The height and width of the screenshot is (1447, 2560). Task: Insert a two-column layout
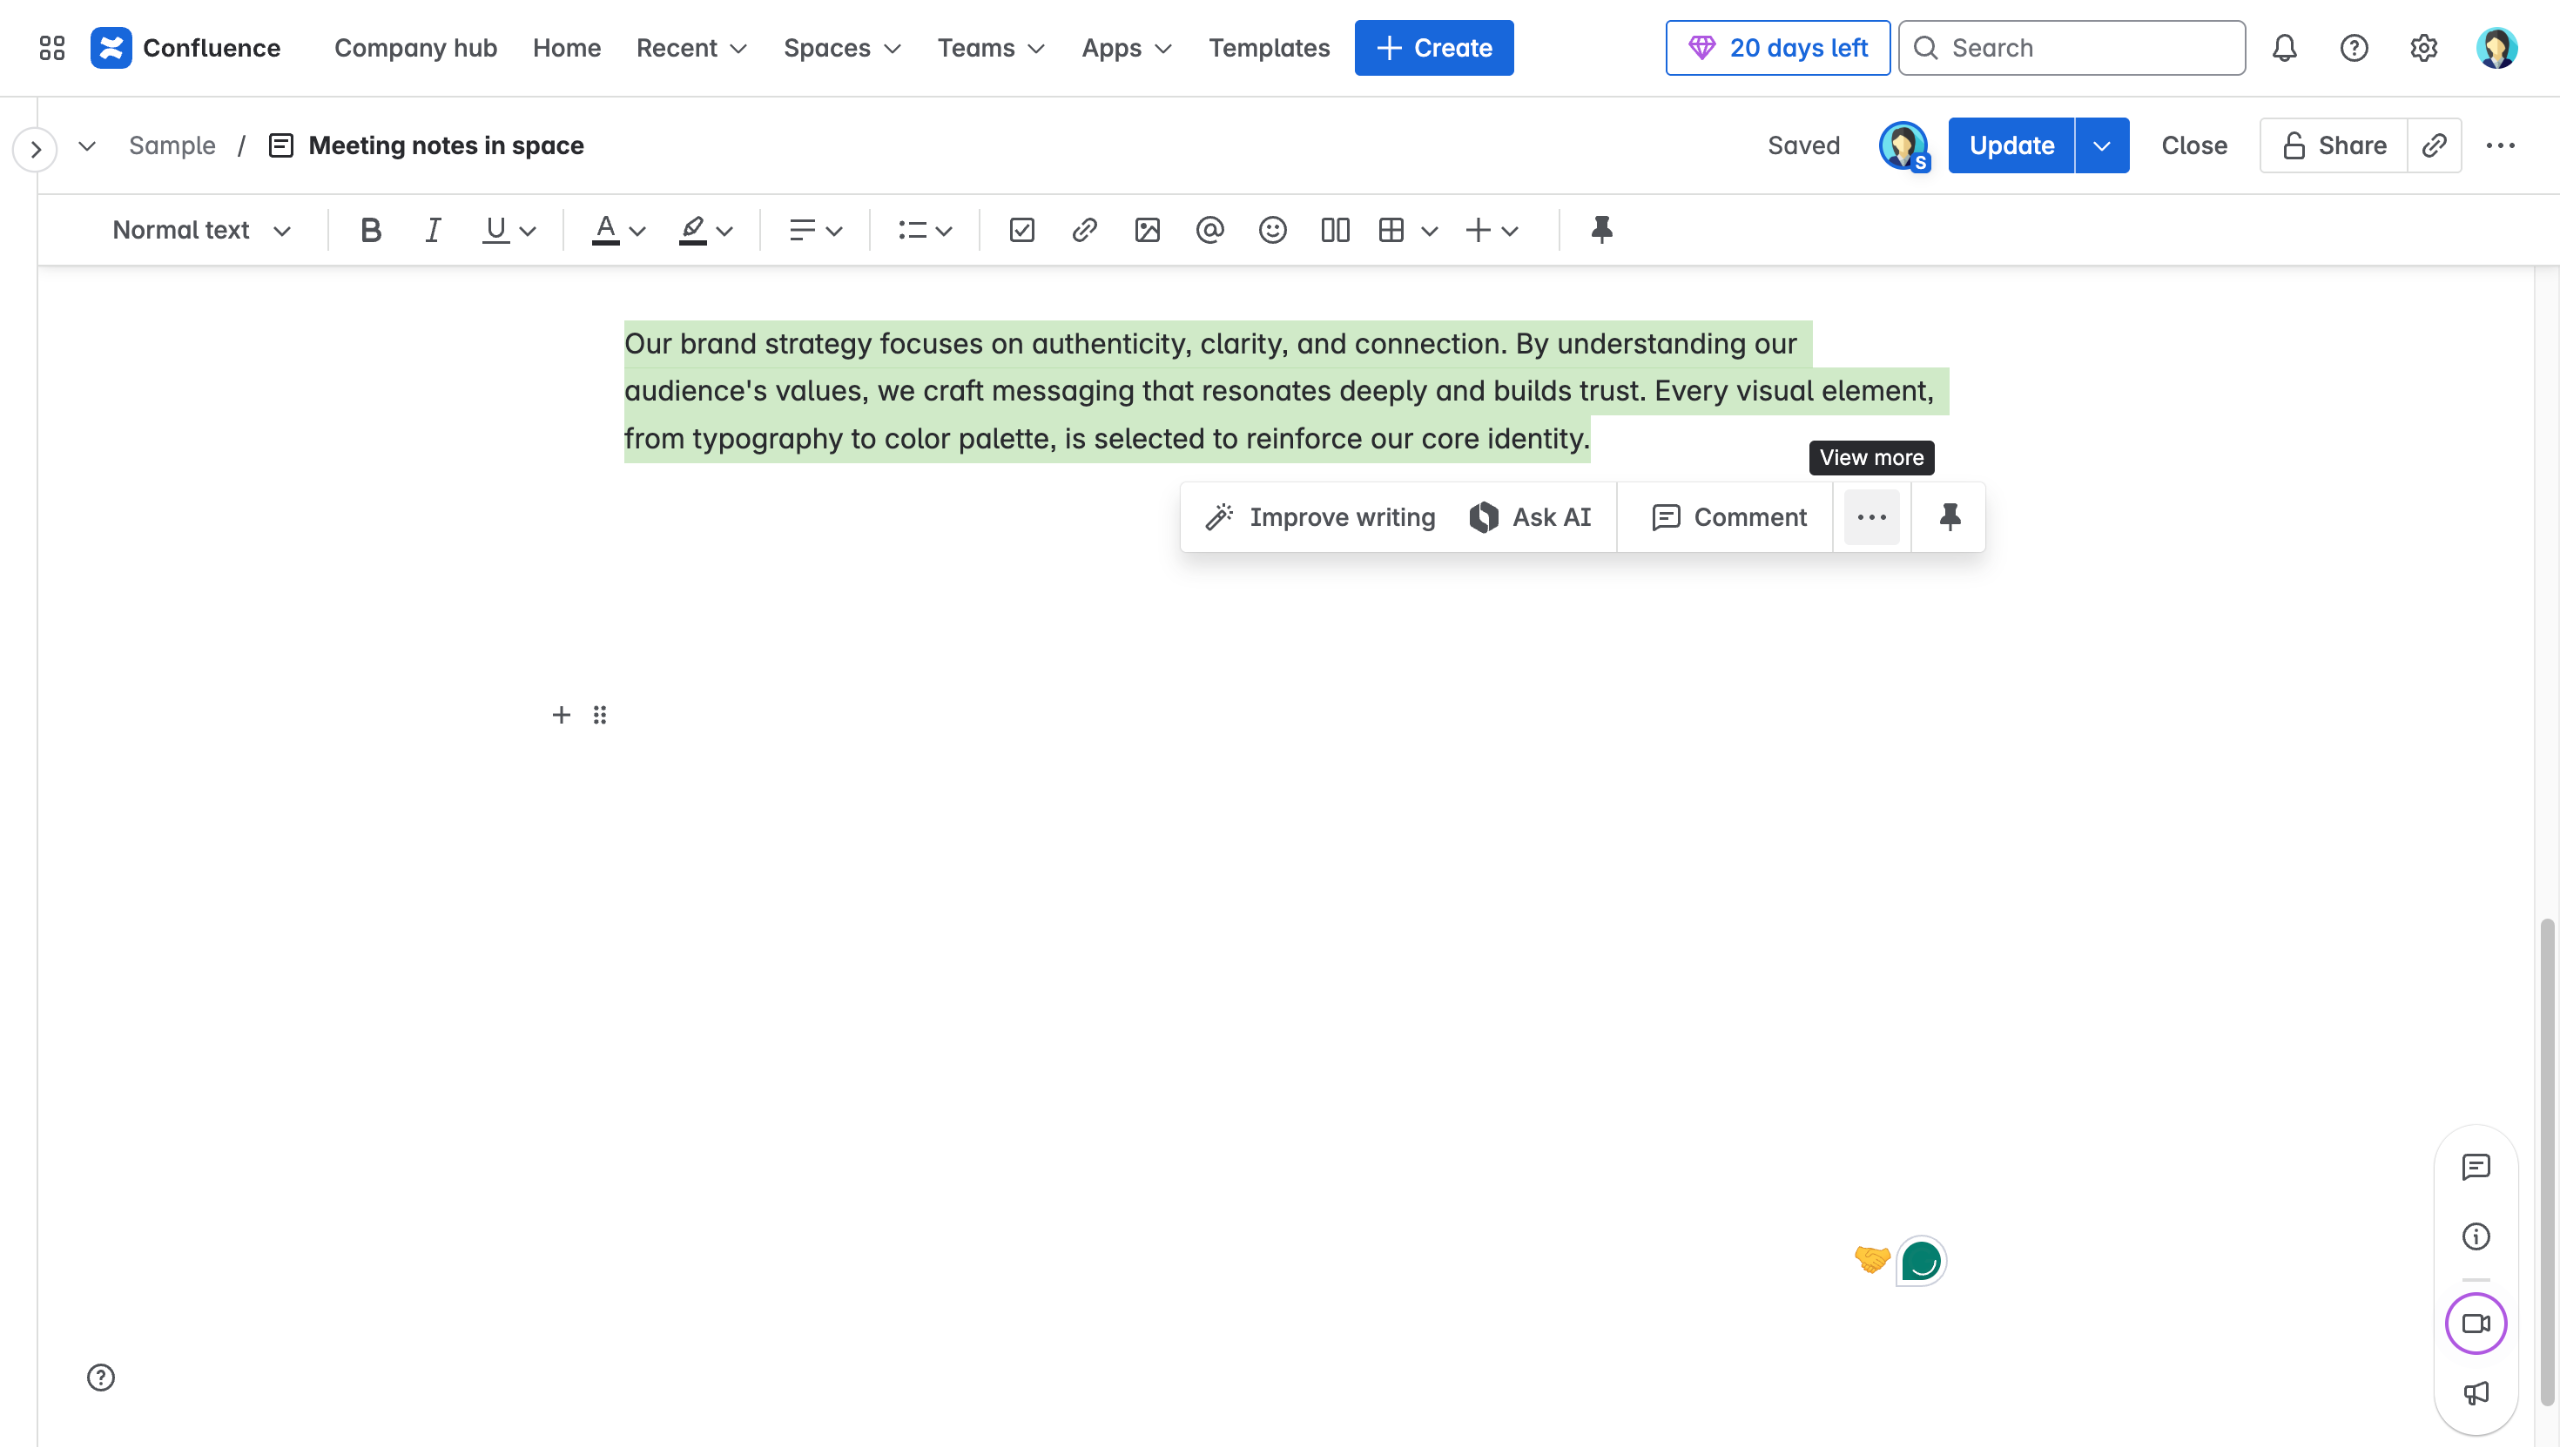pyautogui.click(x=1335, y=230)
